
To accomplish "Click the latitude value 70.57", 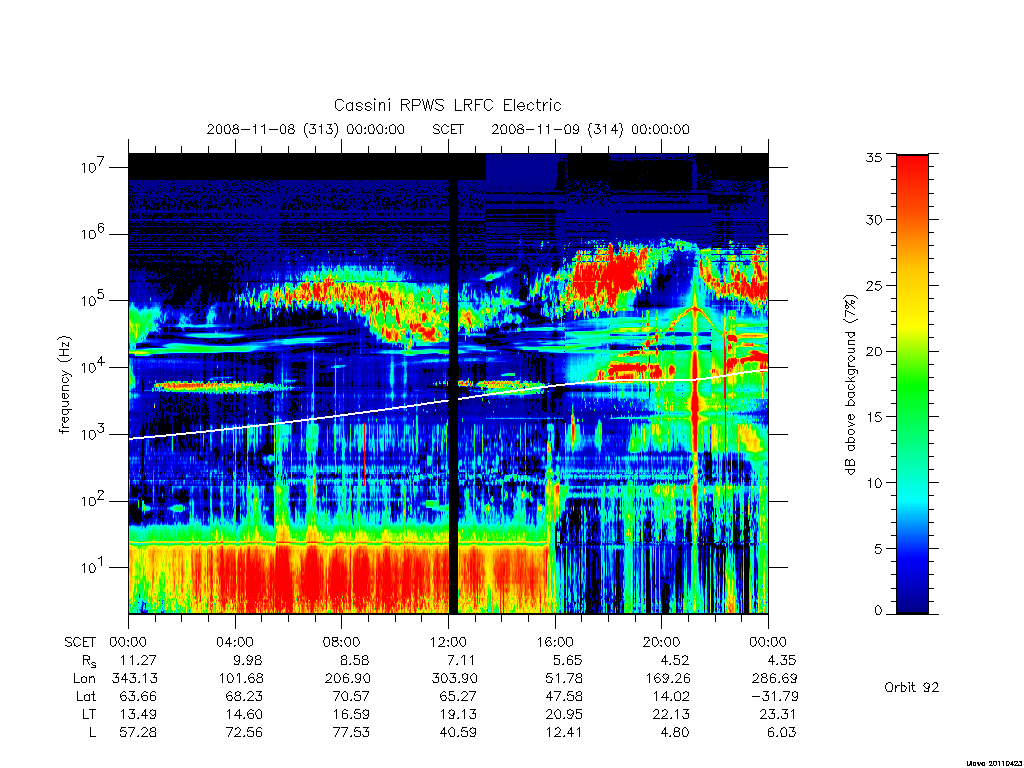I will tap(351, 696).
